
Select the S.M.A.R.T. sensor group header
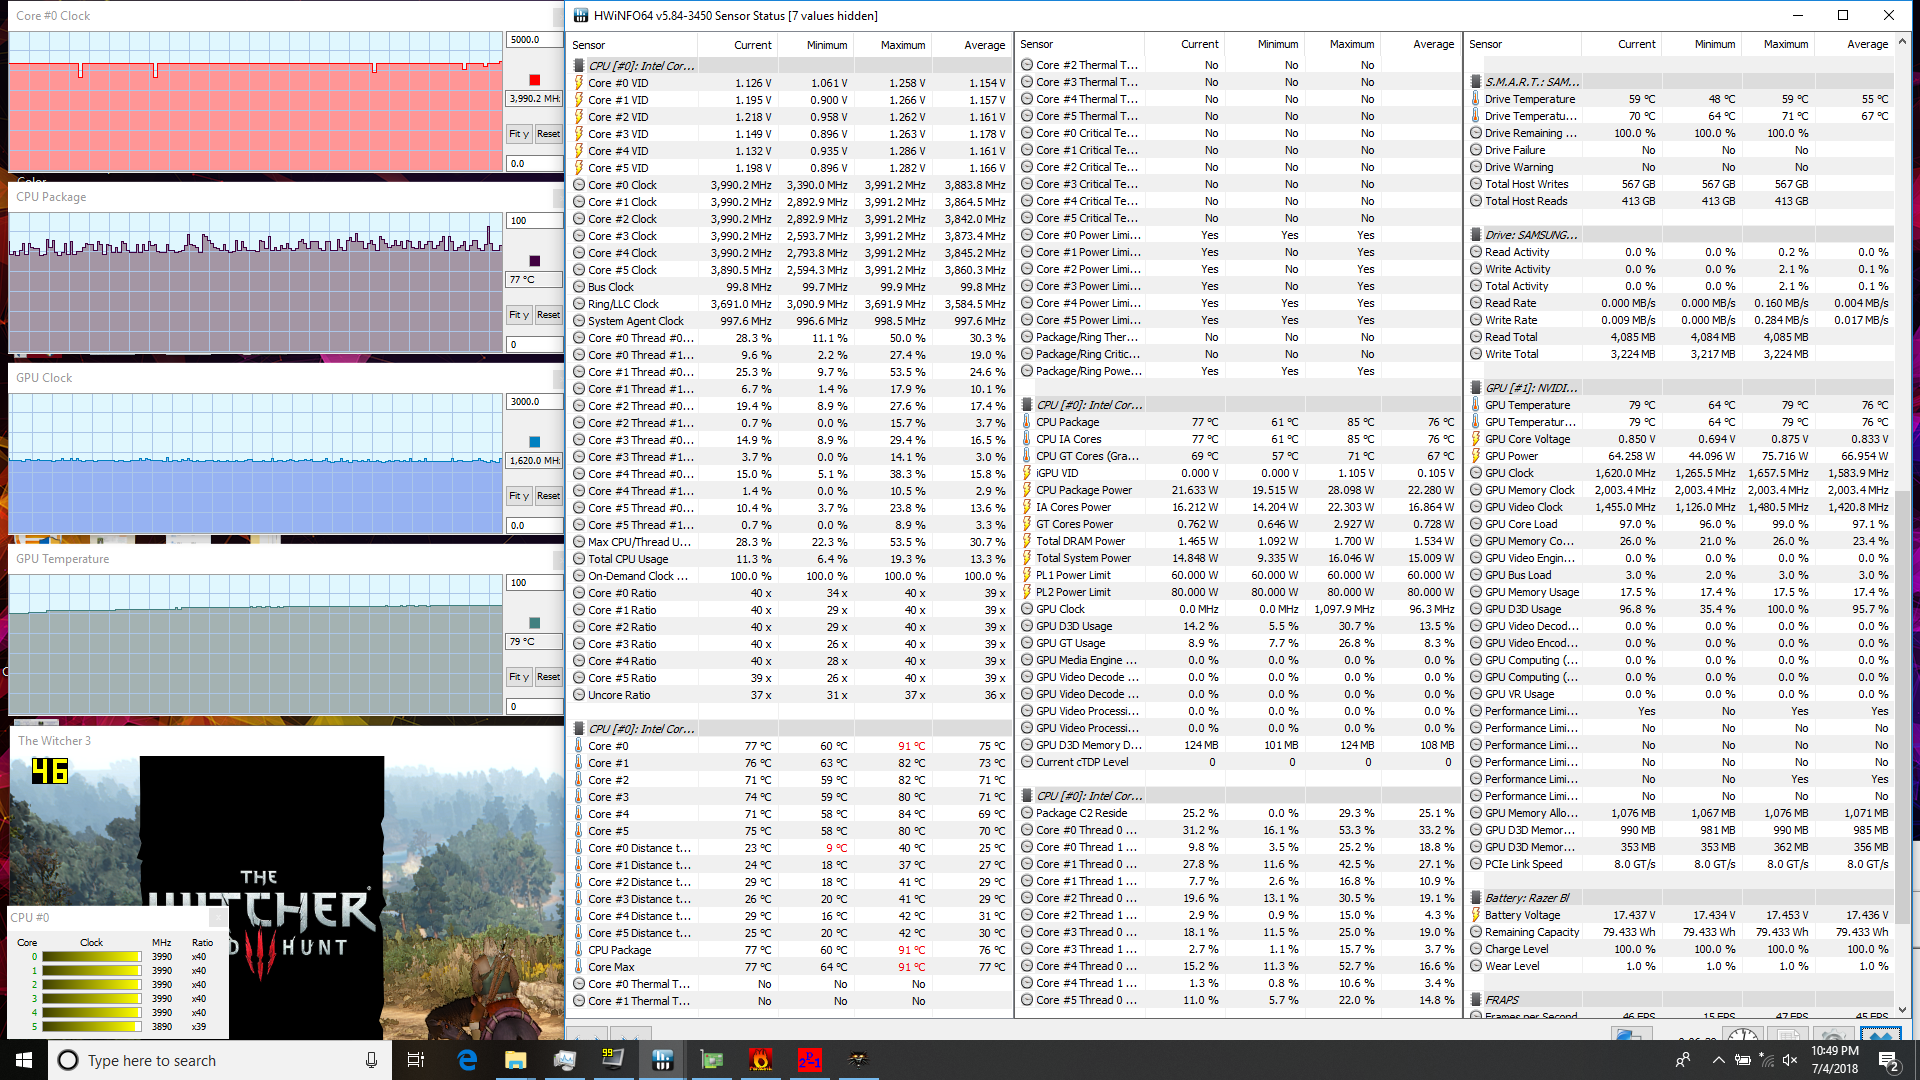pos(1532,82)
